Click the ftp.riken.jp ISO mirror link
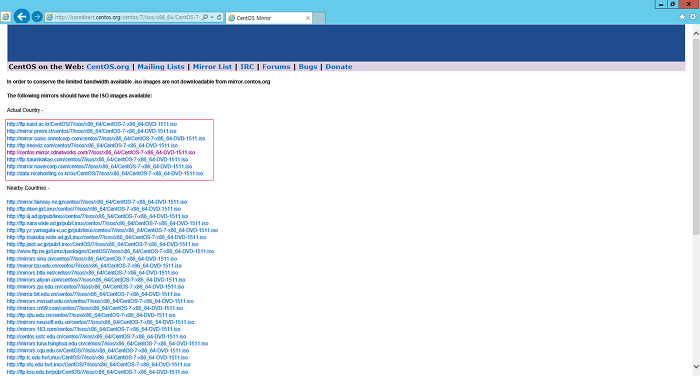Viewport: 700px width, 376px height. click(x=94, y=209)
